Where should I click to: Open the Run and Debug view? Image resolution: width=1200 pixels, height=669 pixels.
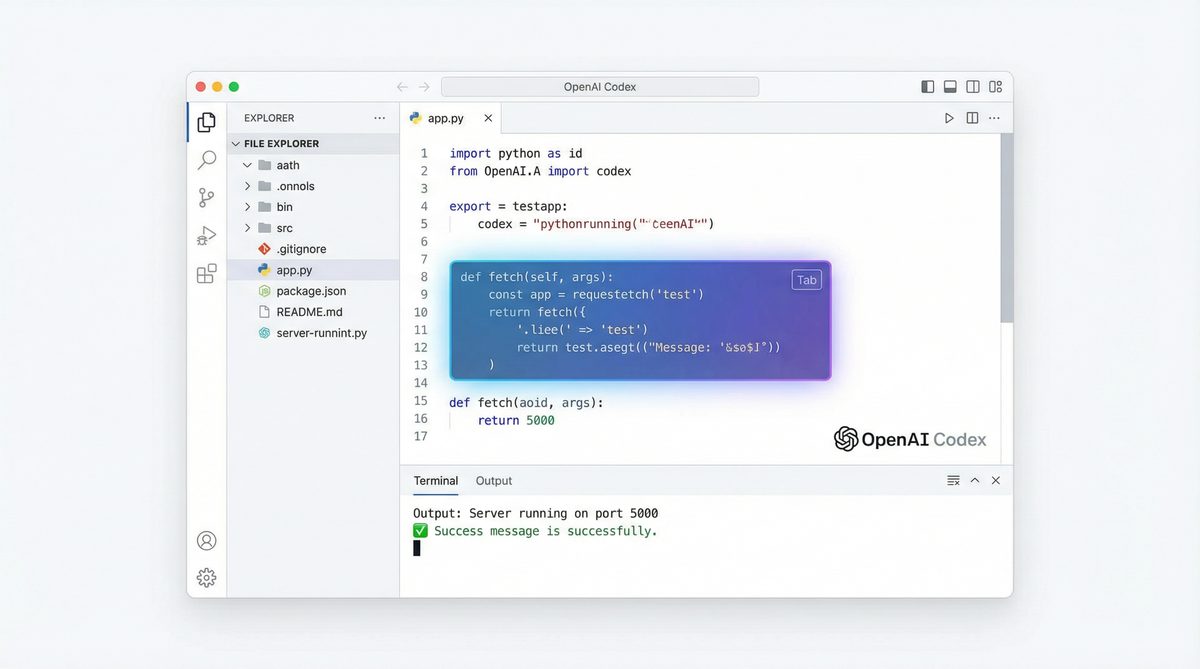pyautogui.click(x=206, y=236)
